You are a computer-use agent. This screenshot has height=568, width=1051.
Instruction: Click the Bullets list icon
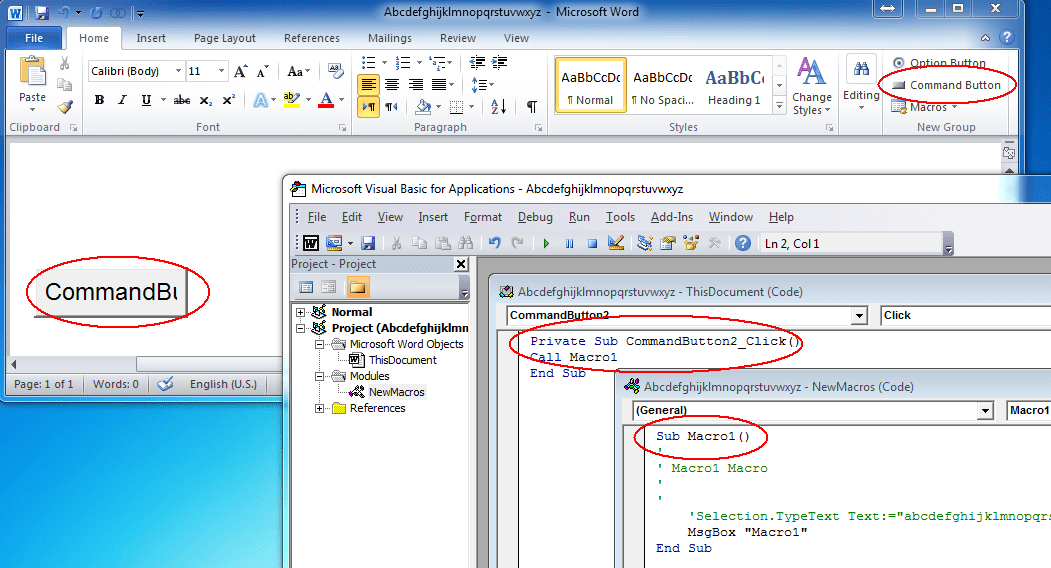click(x=369, y=62)
